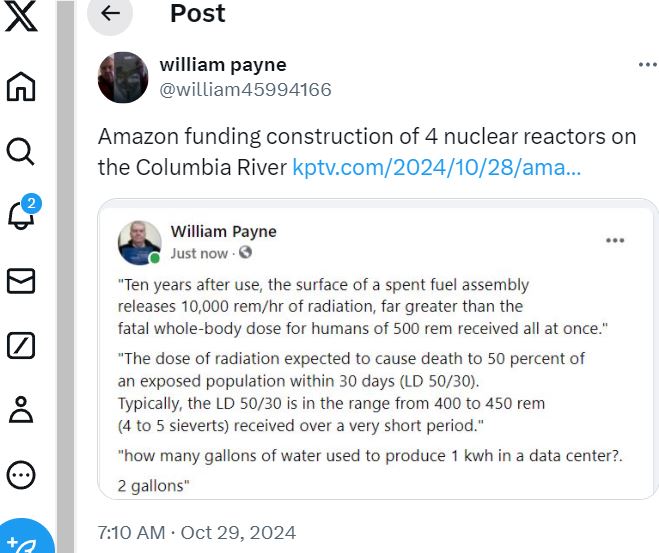This screenshot has width=659, height=553.
Task: Open post options three-dot menu
Action: (647, 65)
